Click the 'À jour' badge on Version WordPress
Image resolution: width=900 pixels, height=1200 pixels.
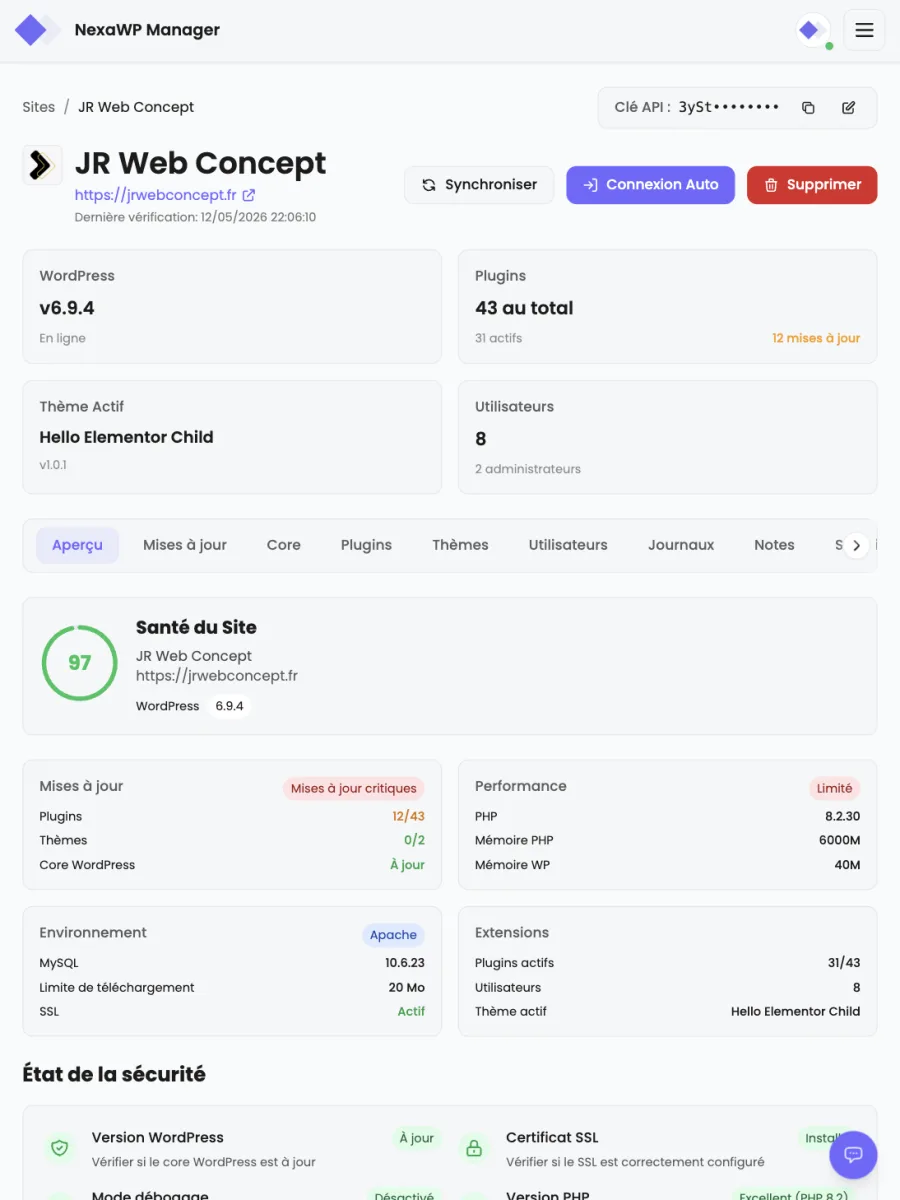point(416,1138)
